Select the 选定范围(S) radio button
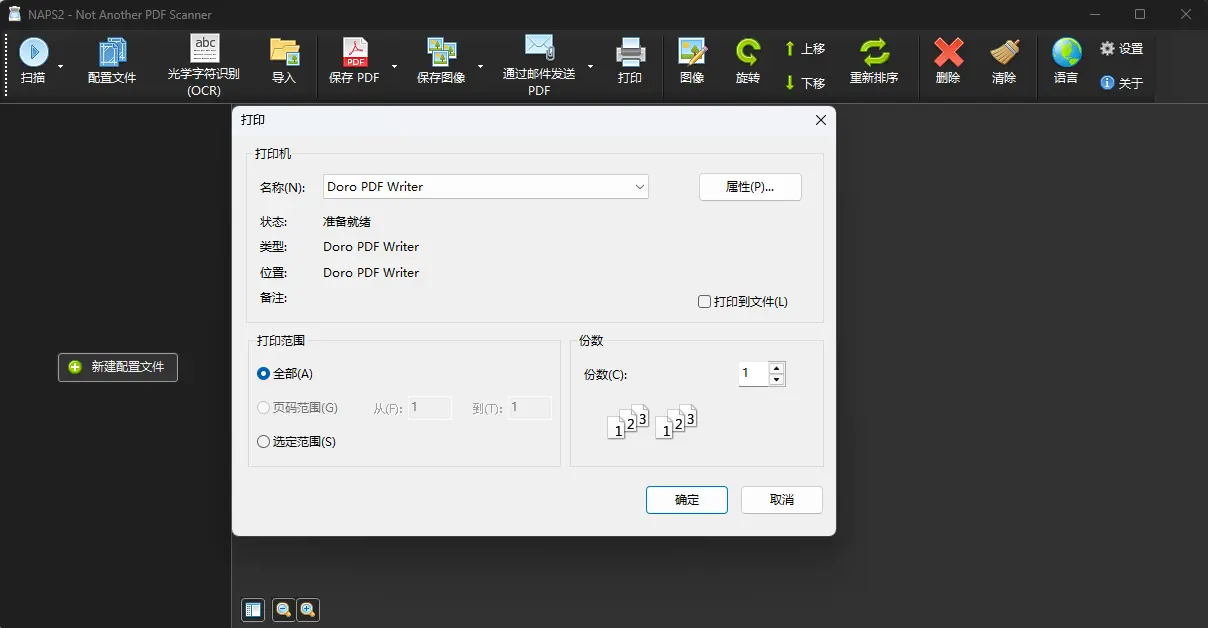The image size is (1208, 628). (264, 441)
